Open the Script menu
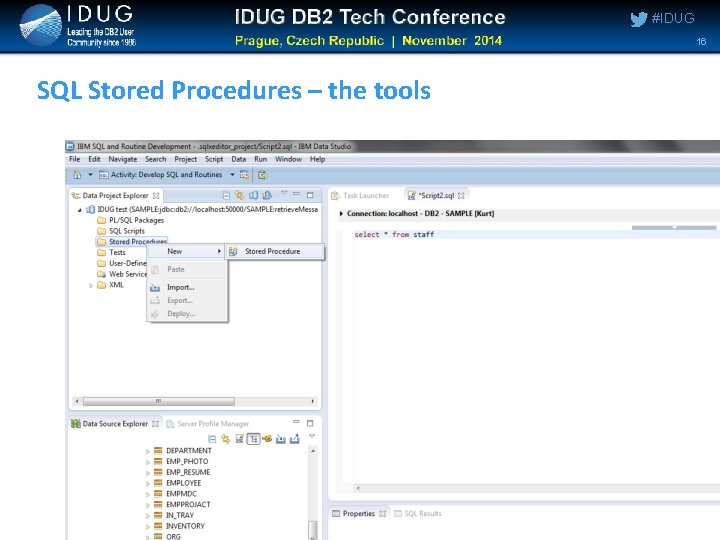This screenshot has width=720, height=540. point(214,159)
